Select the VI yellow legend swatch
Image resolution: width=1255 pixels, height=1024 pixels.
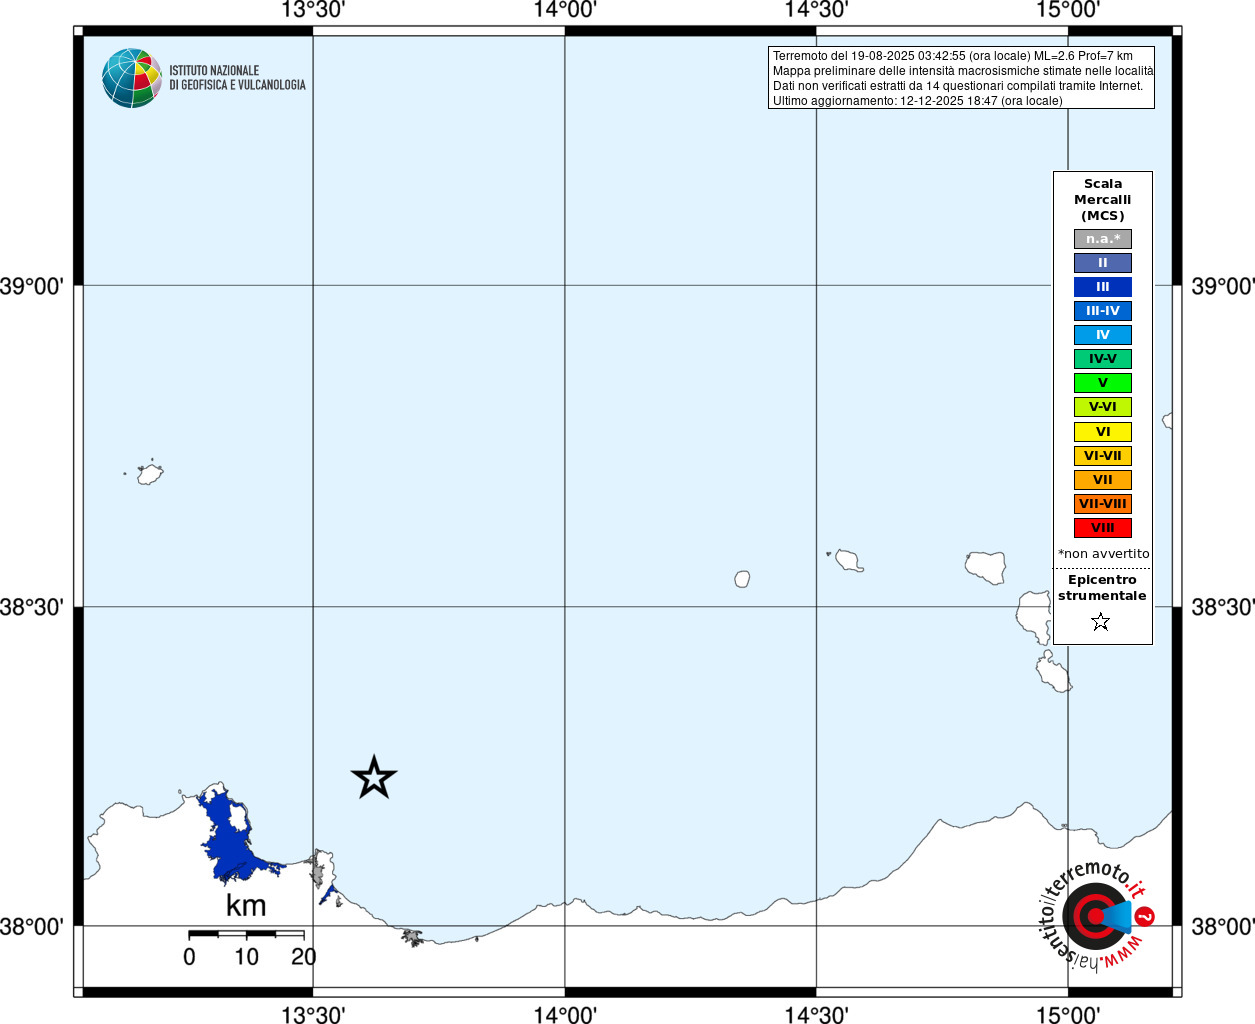tap(1103, 432)
